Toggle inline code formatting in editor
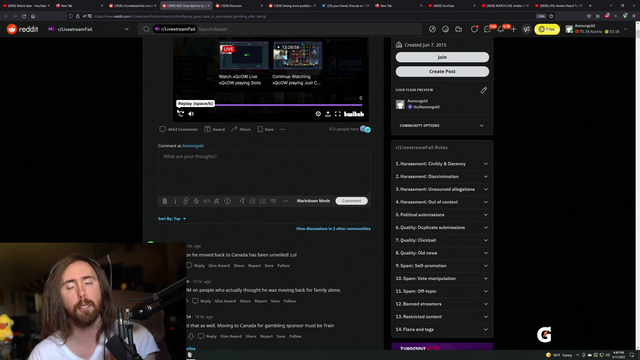 point(207,201)
